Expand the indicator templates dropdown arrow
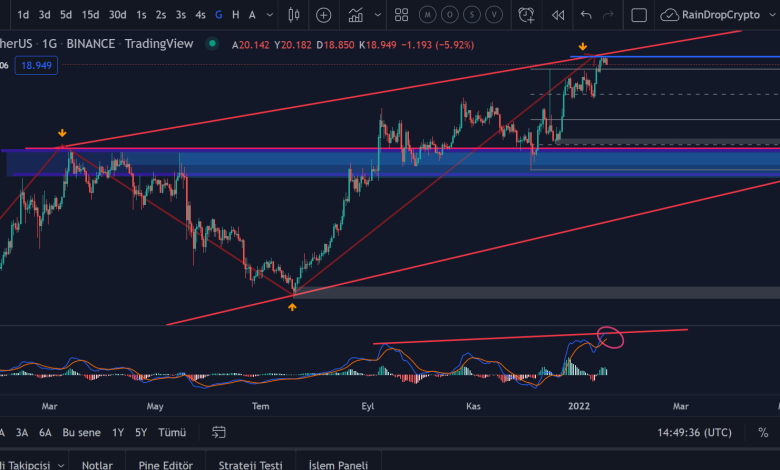The height and width of the screenshot is (470, 780). [x=379, y=15]
